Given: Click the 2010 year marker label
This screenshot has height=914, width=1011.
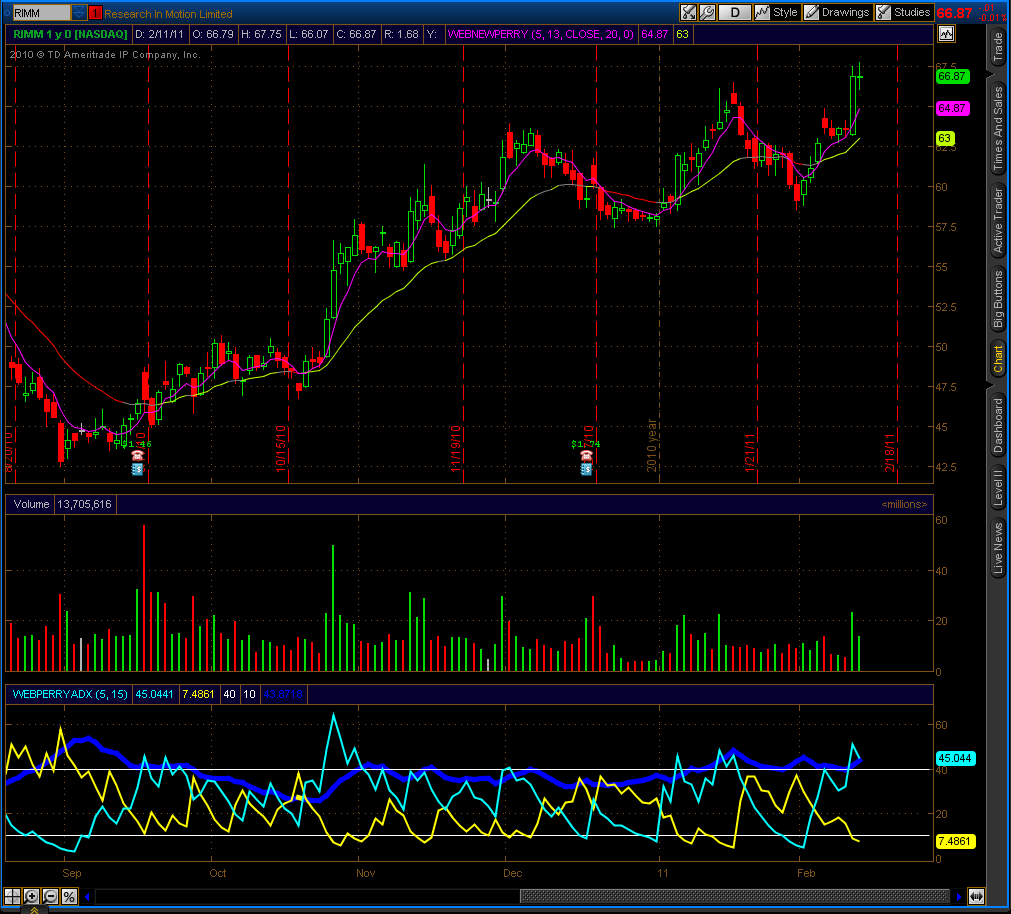Looking at the screenshot, I should [652, 445].
